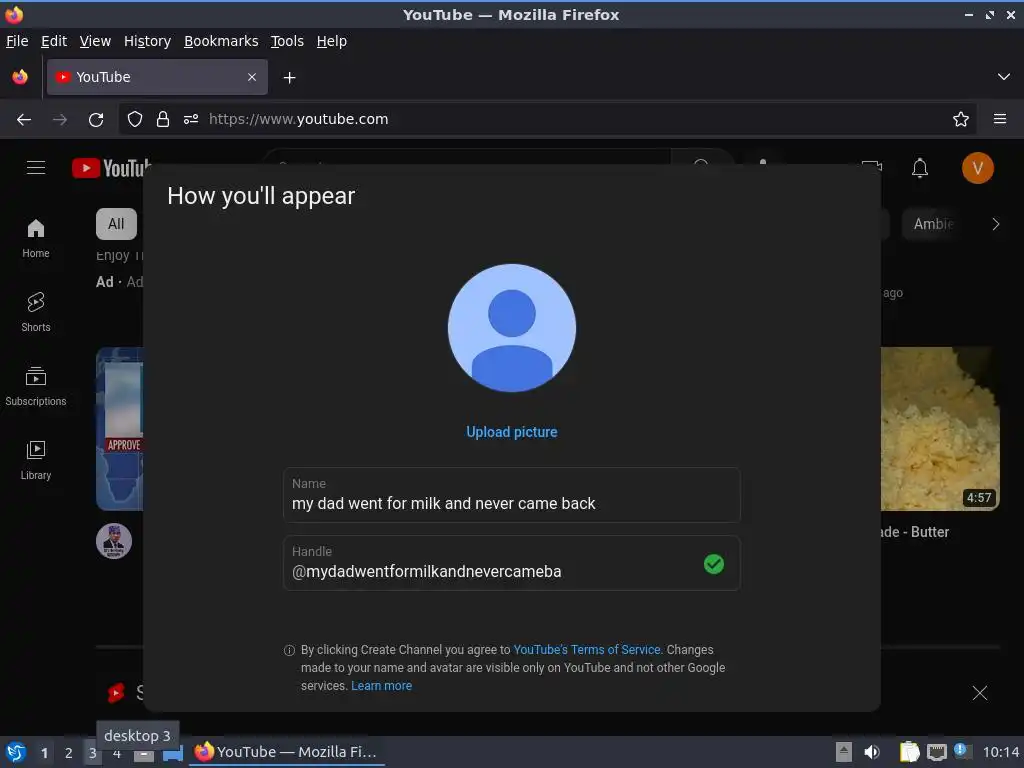The width and height of the screenshot is (1024, 768).
Task: Switch to desktop 4
Action: click(117, 755)
